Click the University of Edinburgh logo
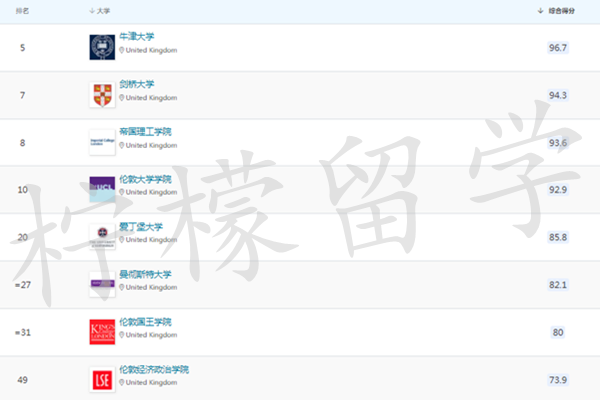 (x=102, y=237)
